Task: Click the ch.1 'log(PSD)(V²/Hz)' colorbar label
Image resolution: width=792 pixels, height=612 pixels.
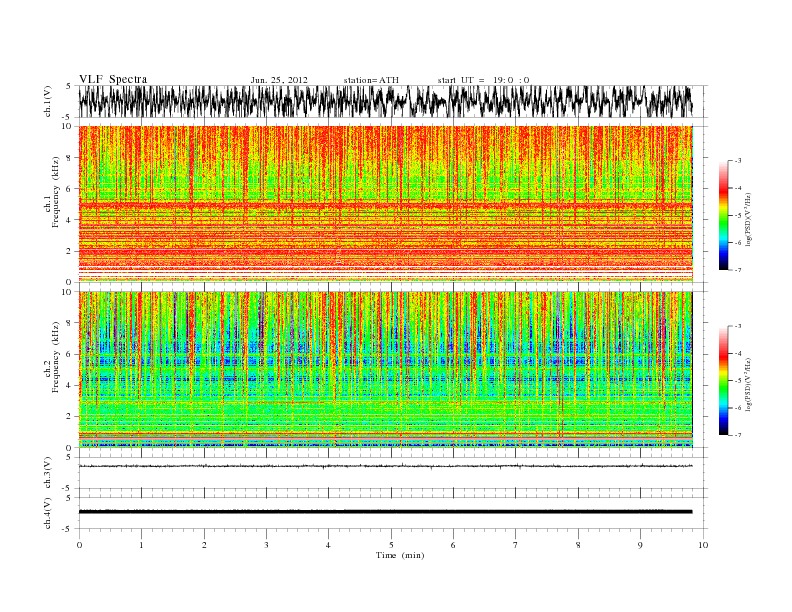Action: (x=750, y=220)
